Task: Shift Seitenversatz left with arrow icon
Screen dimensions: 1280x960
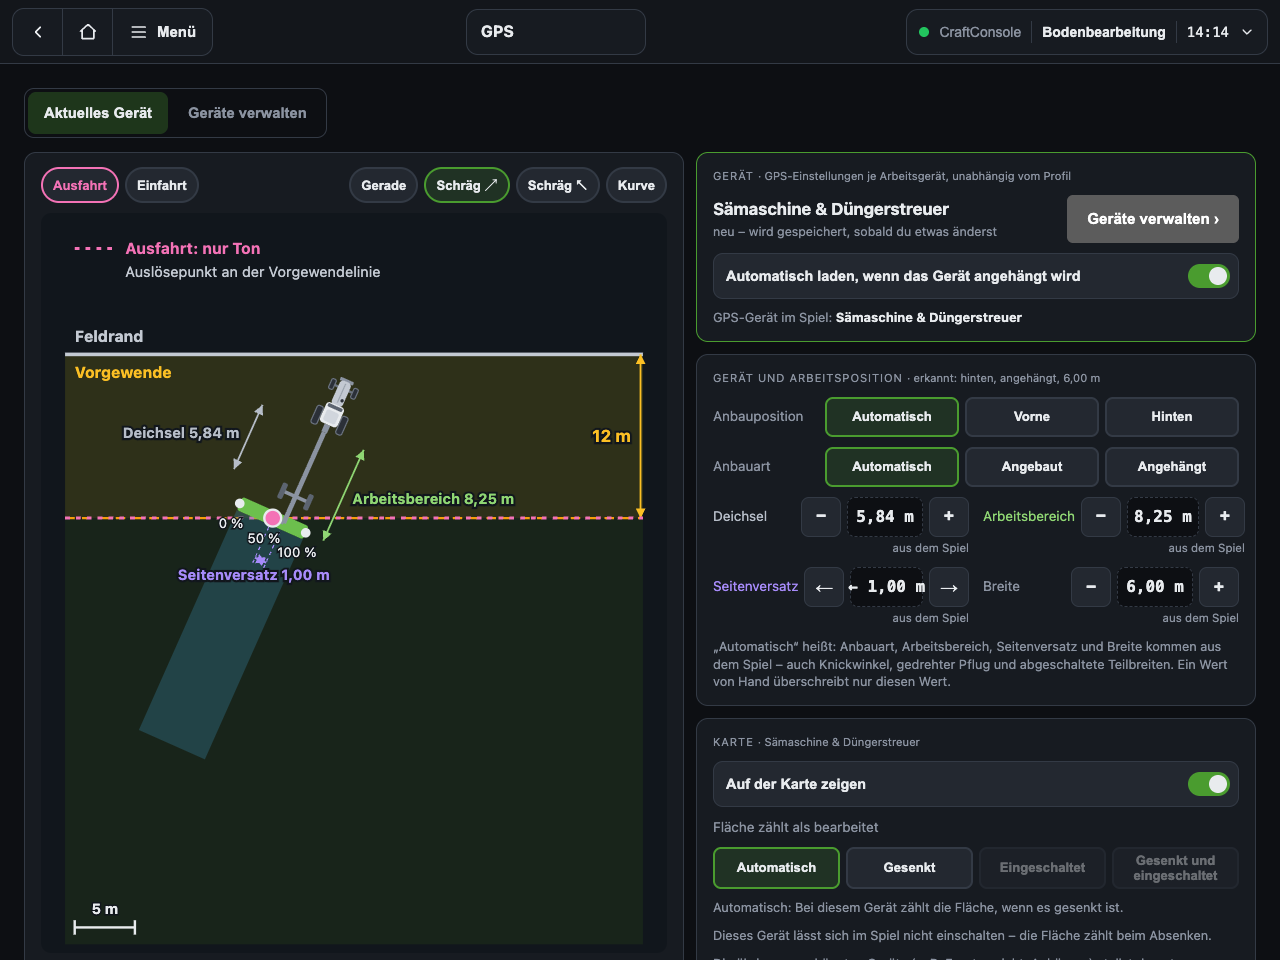Action: [x=824, y=587]
